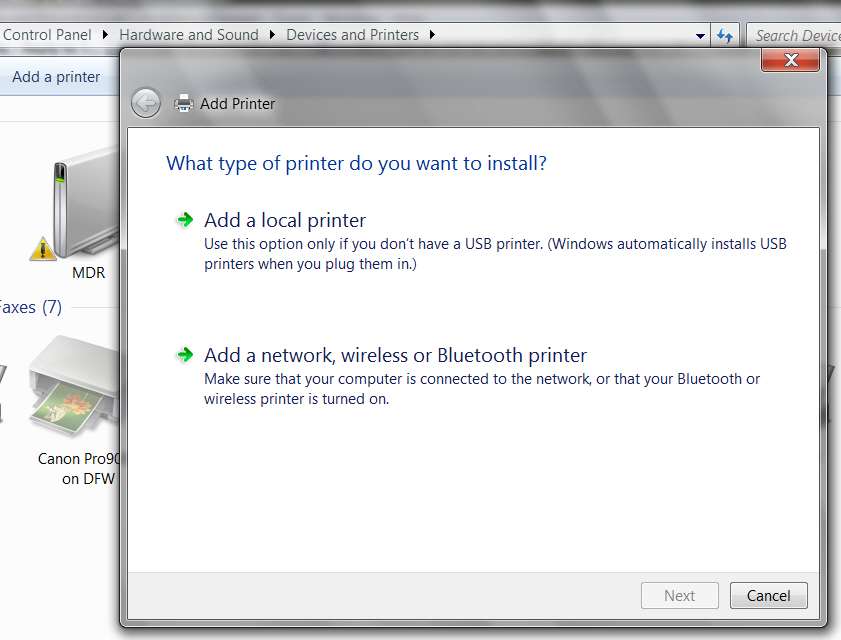Click warning badge on MDR device
This screenshot has width=841, height=640.
[x=42, y=249]
